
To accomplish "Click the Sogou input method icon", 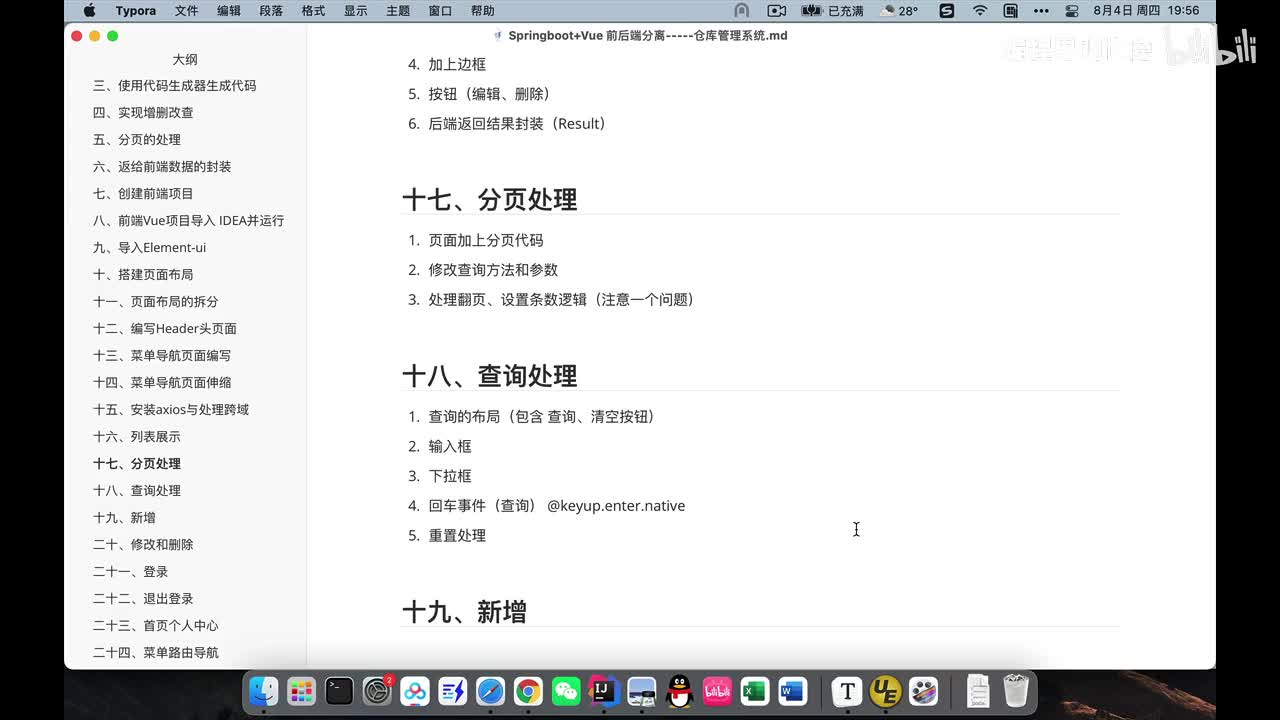I will (x=946, y=11).
